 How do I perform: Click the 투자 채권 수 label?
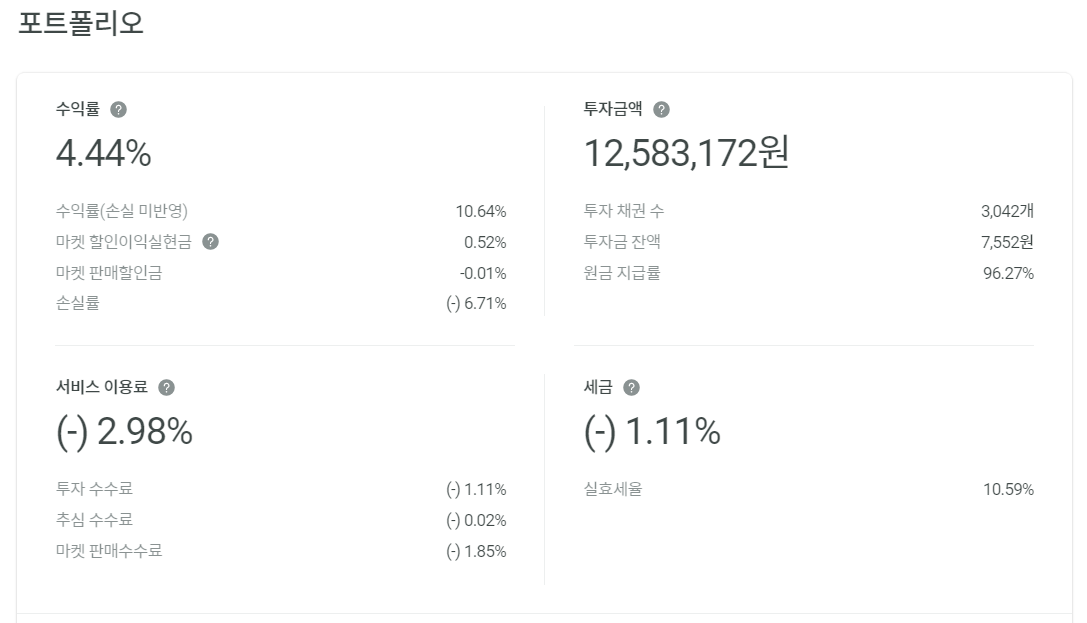[x=624, y=211]
